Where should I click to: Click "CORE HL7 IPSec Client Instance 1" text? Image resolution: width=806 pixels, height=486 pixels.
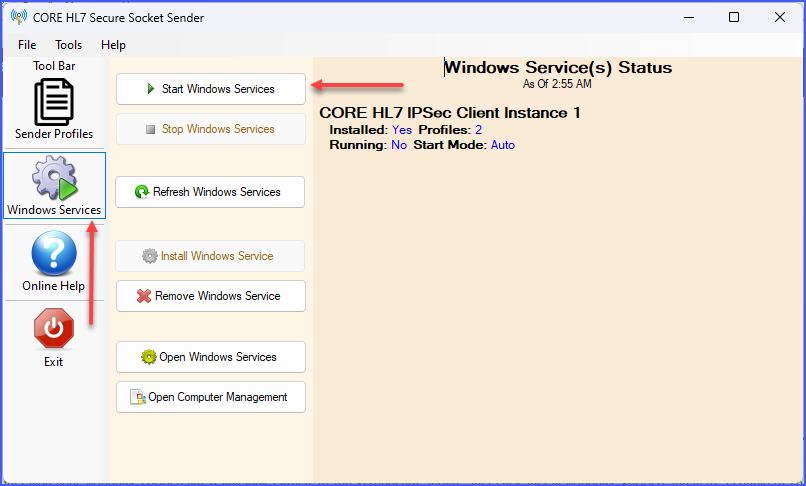point(450,113)
